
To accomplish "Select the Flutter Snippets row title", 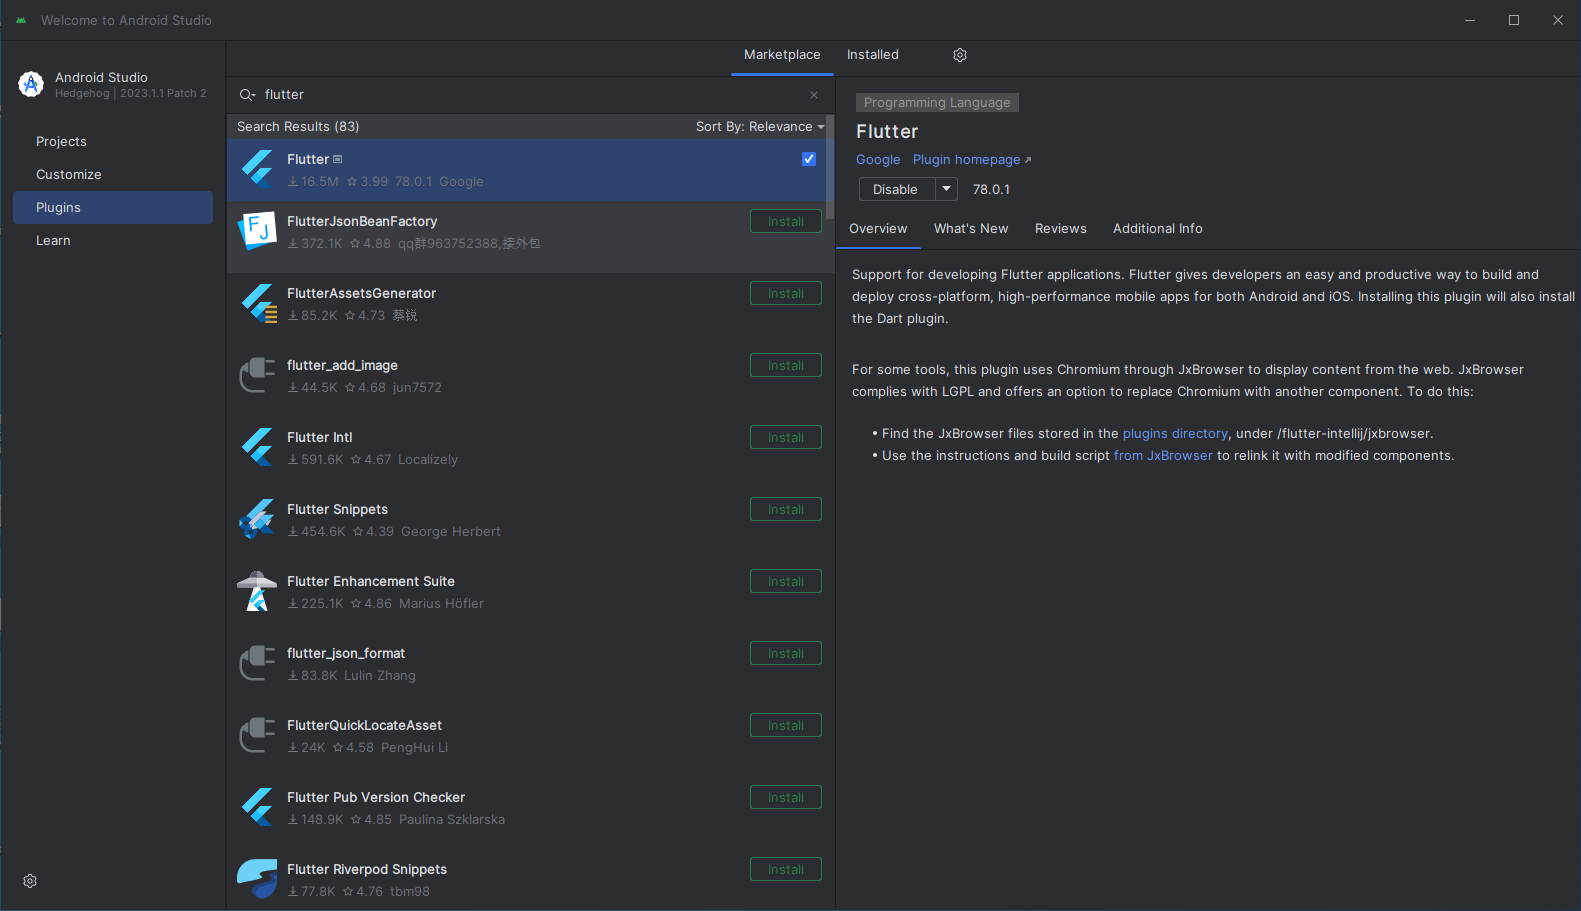I will coord(337,510).
